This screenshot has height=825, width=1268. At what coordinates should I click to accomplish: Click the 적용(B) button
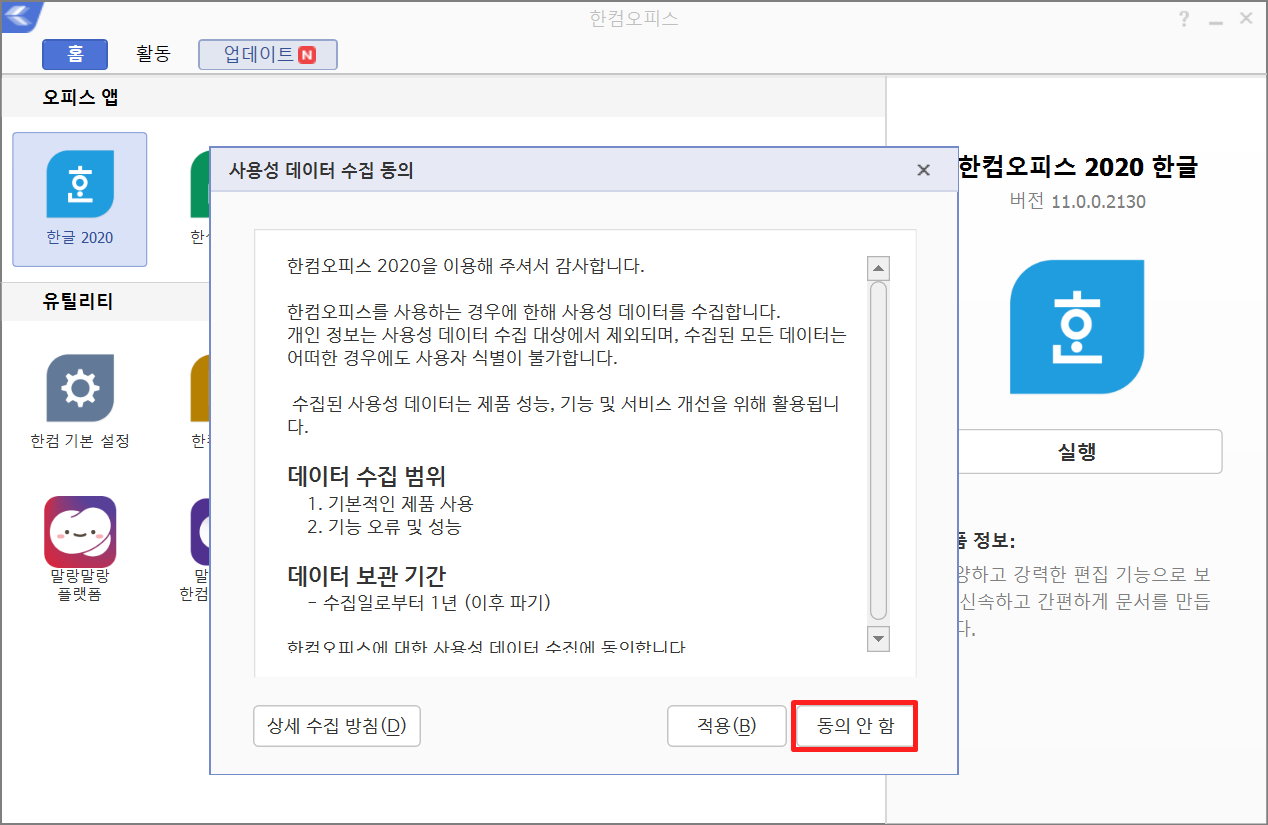pyautogui.click(x=727, y=726)
